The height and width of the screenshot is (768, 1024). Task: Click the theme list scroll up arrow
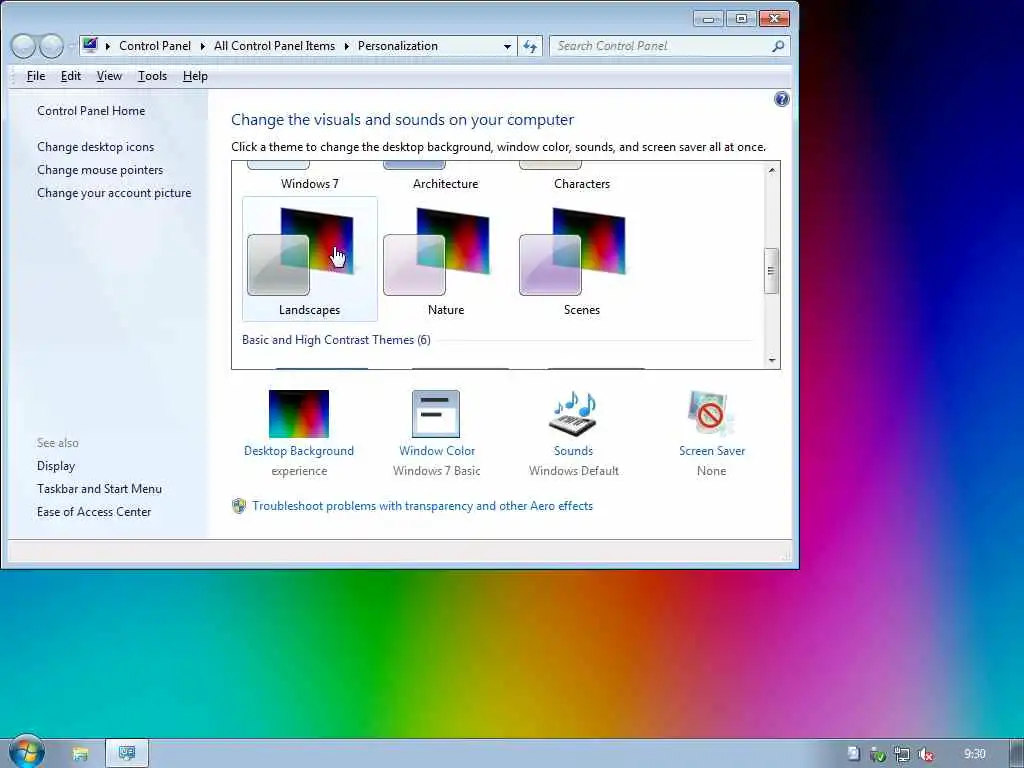coord(771,170)
